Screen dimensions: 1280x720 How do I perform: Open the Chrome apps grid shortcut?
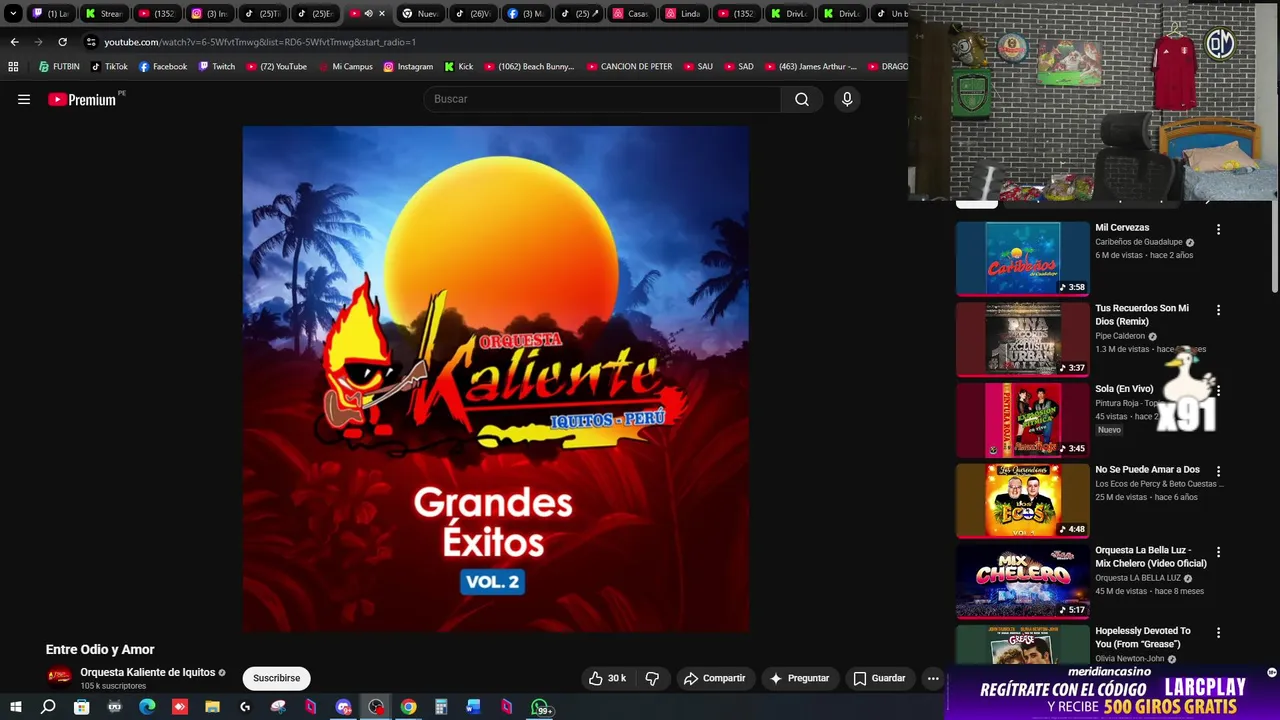pyautogui.click(x=13, y=67)
